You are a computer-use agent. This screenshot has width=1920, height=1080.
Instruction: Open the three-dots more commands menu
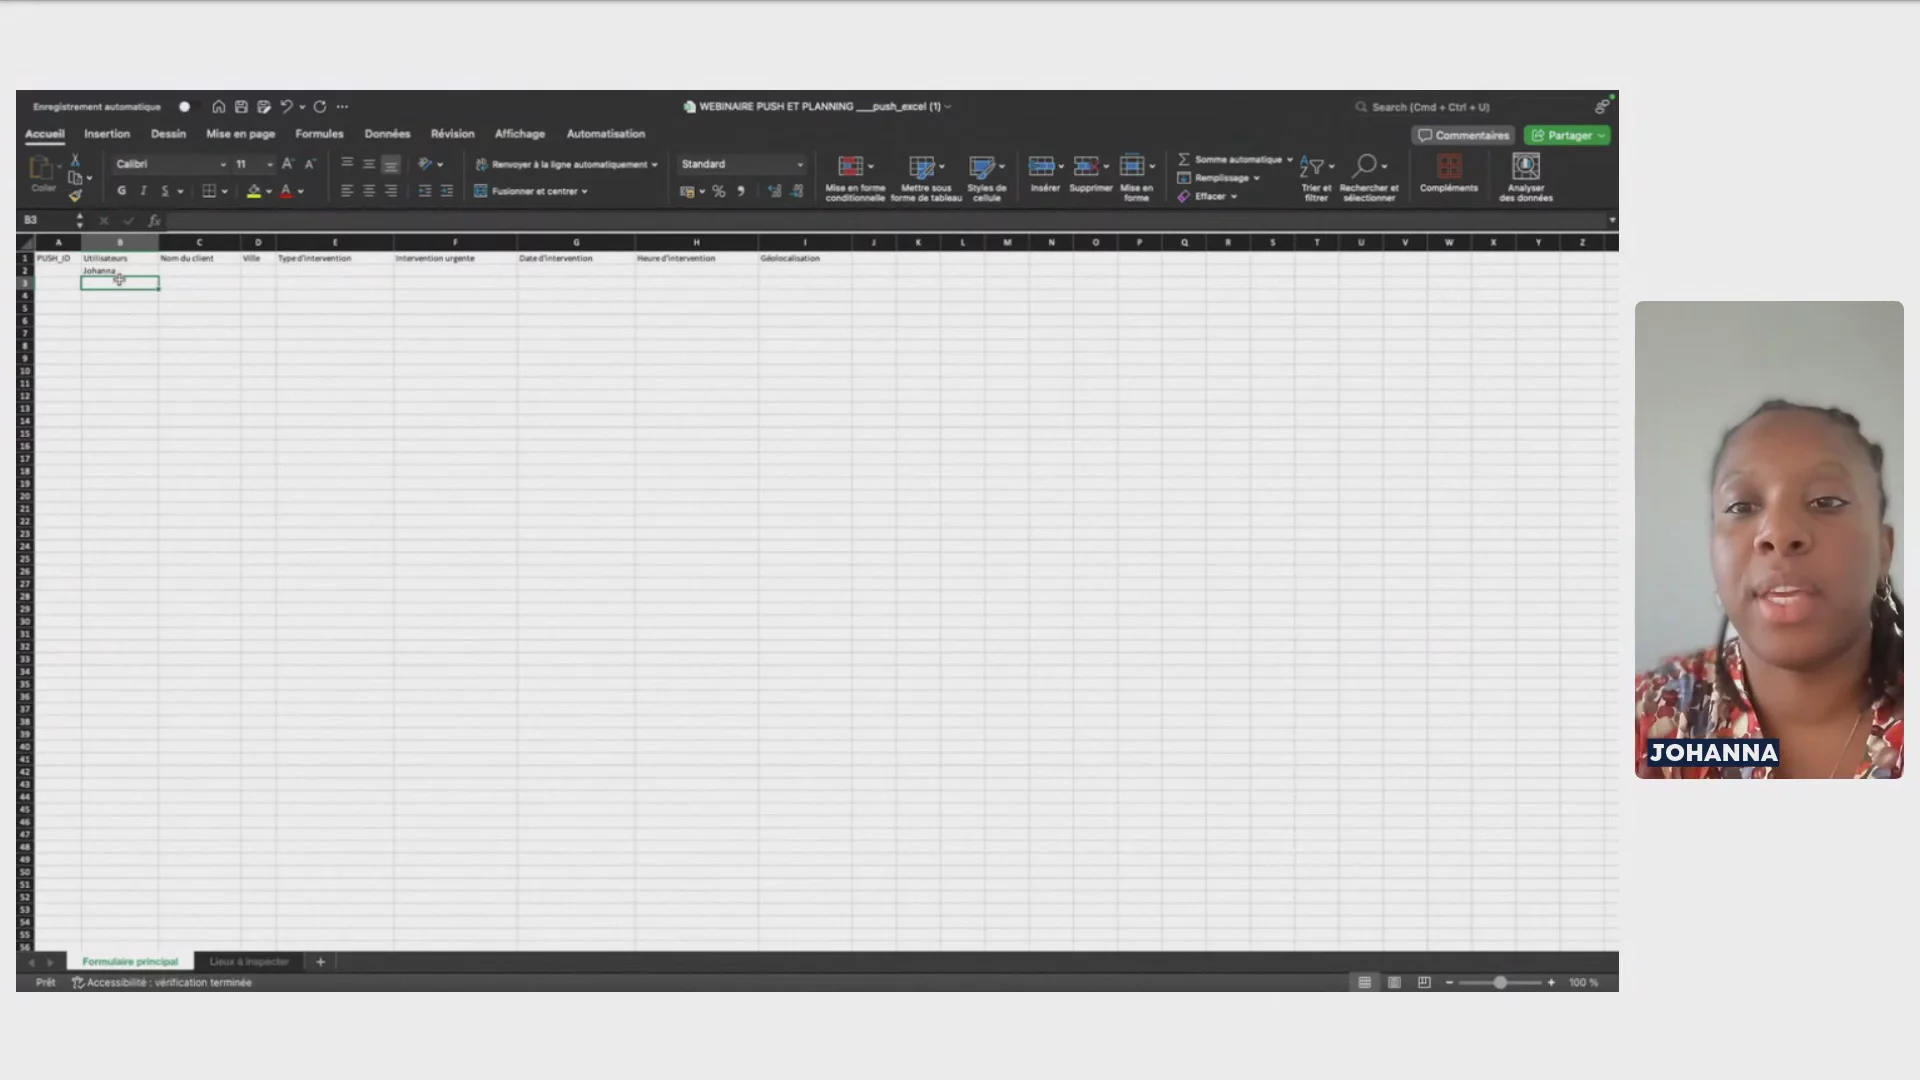coord(343,107)
